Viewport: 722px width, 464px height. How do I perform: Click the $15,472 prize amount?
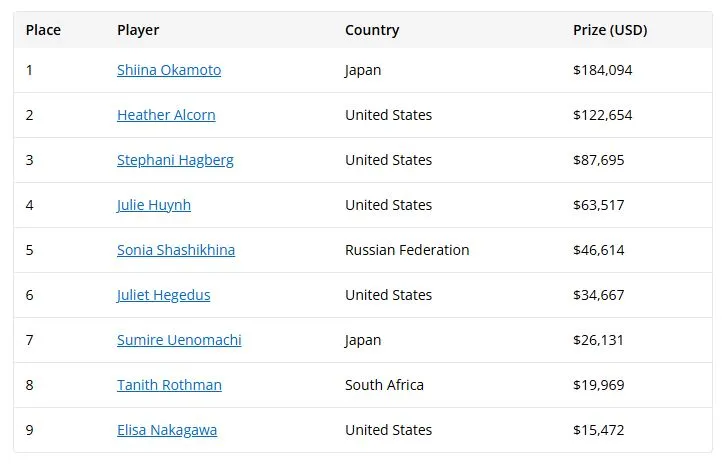599,430
